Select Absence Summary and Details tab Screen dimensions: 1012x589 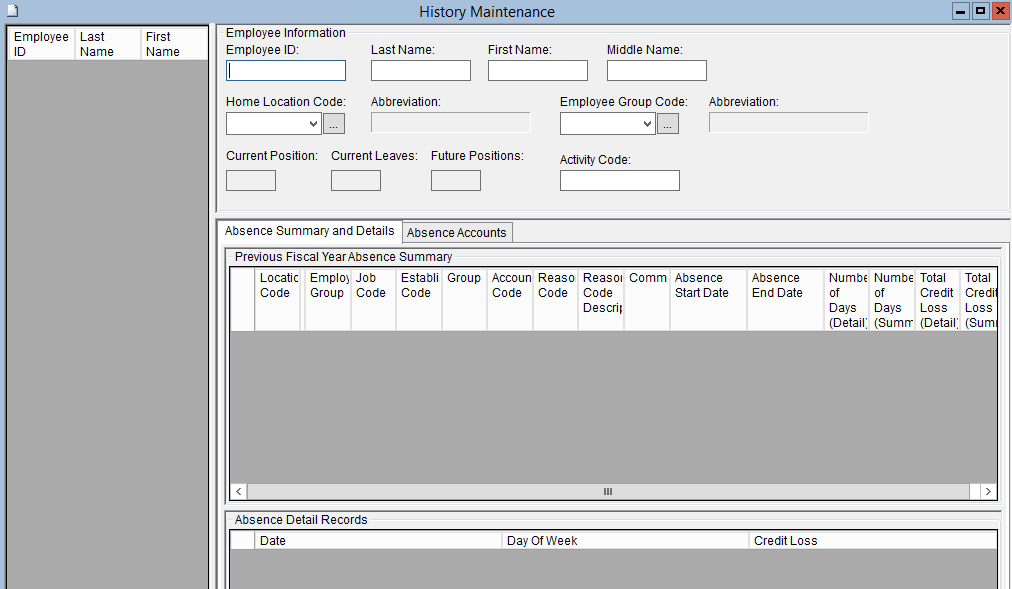(x=309, y=231)
